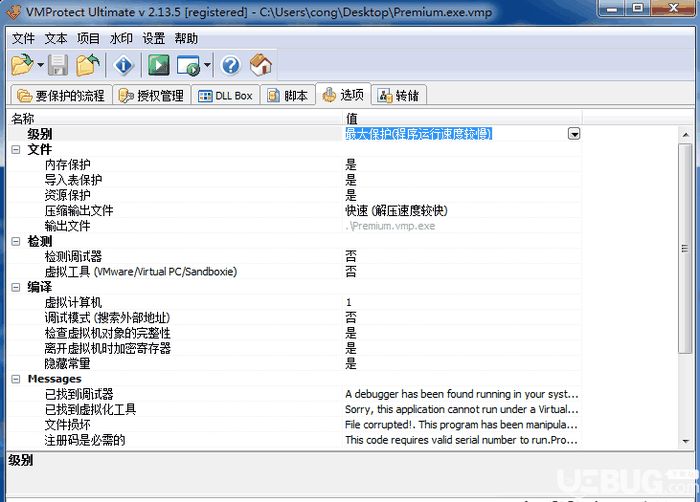
Task: Select the 检测调试器 row
Action: coord(295,256)
